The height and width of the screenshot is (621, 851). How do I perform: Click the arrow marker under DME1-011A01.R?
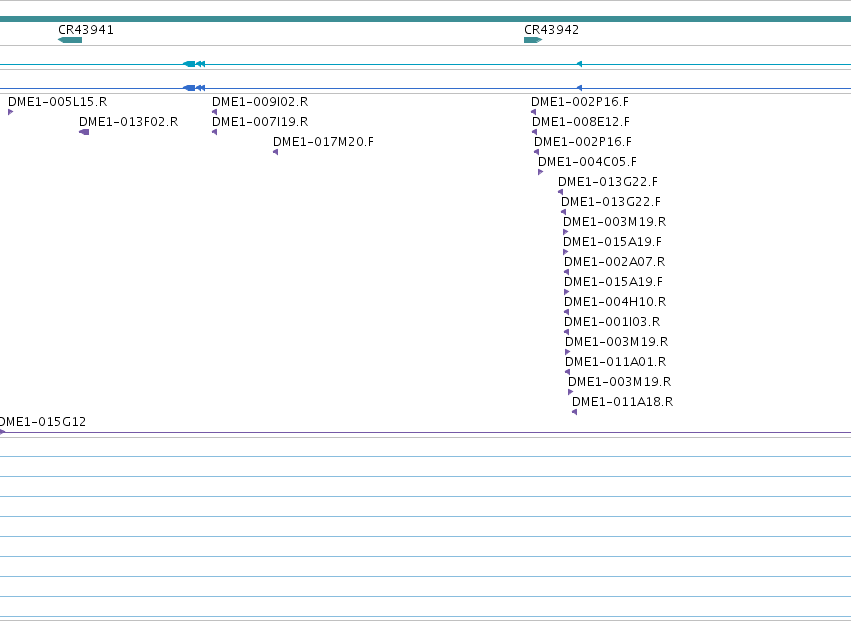point(568,372)
